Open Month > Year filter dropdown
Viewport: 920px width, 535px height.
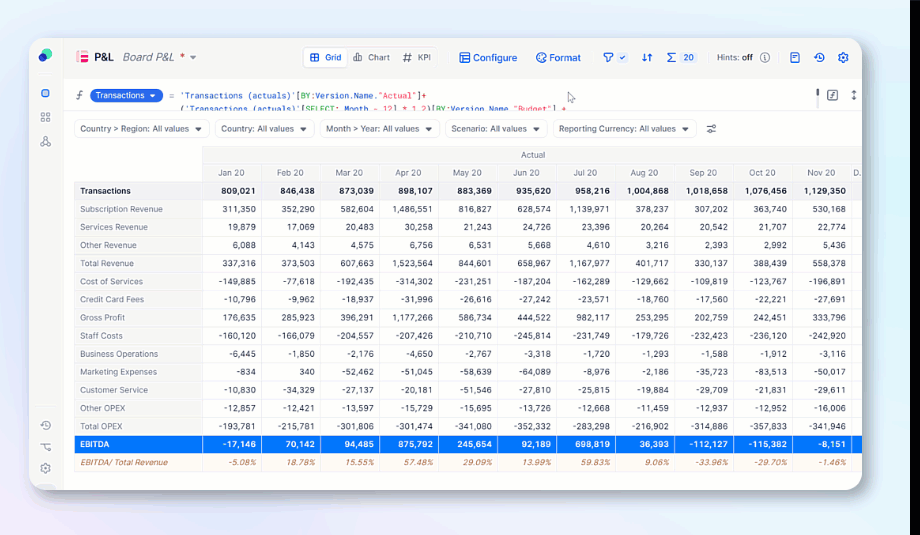[x=380, y=128]
